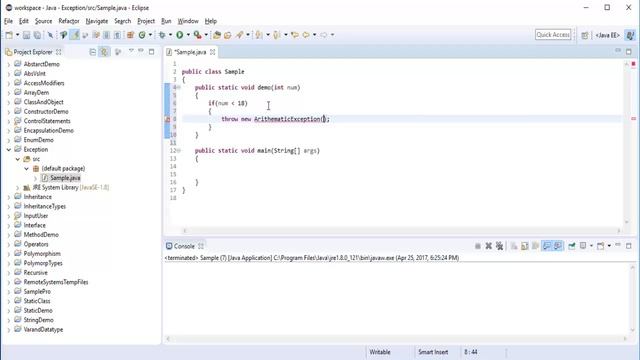Click the editor horizontal scrollbar
The height and width of the screenshot is (360, 640).
(x=402, y=231)
